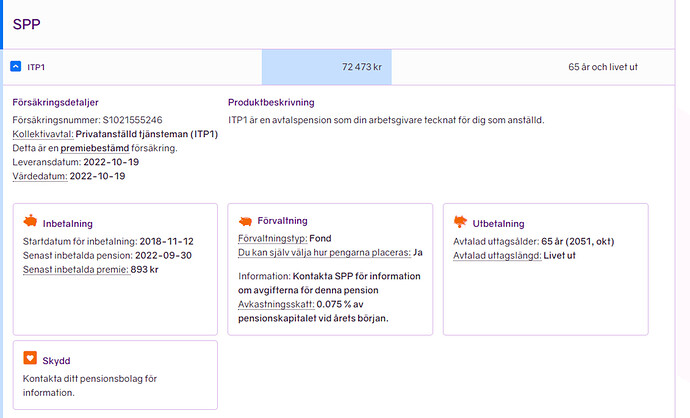Click the SPP section heading

27,23
